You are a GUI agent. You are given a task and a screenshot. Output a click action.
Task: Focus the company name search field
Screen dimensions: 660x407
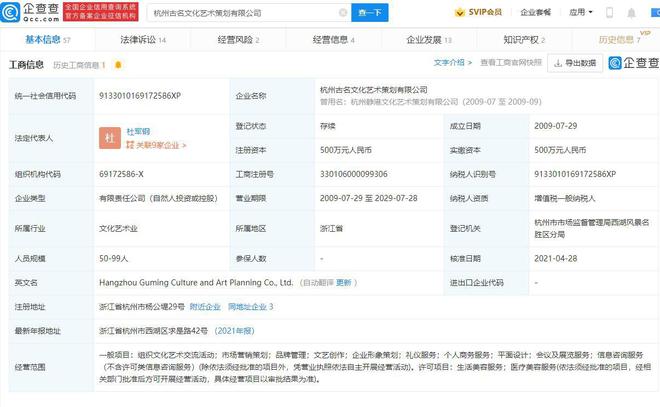(x=249, y=13)
